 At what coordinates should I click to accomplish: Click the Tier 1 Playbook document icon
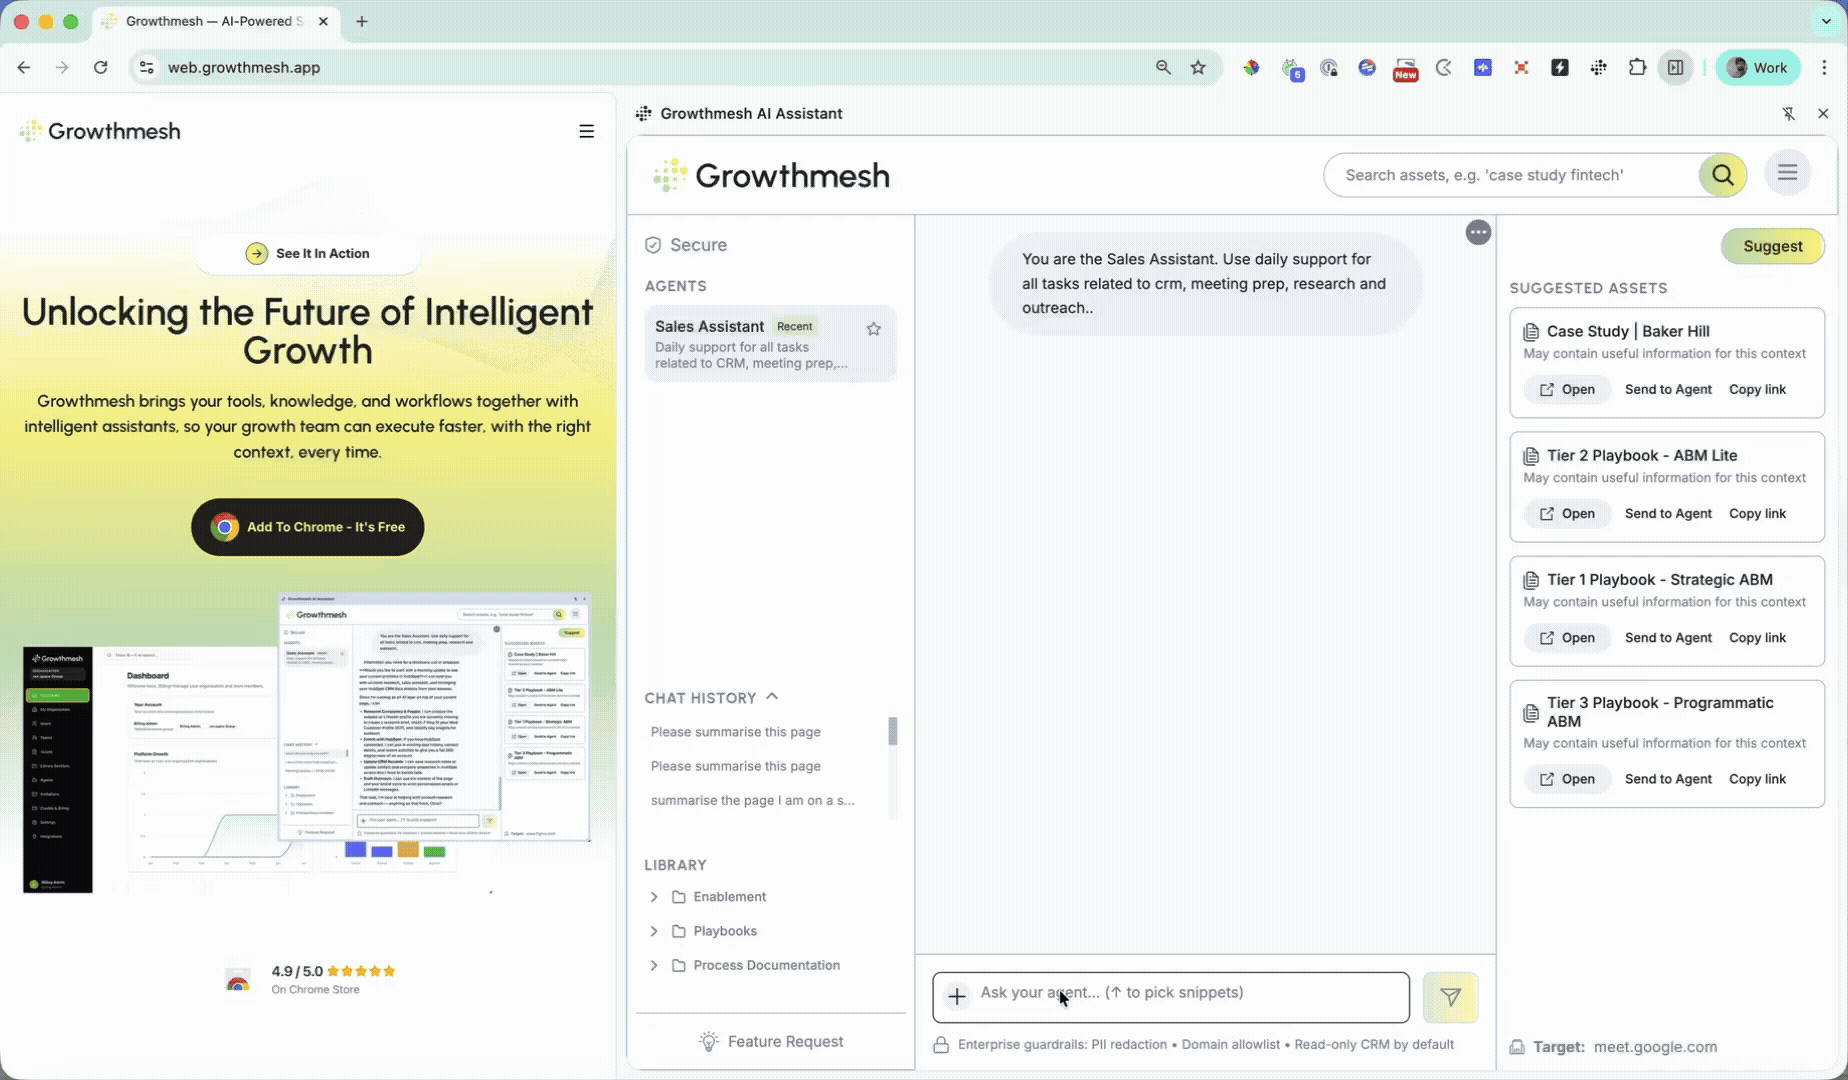[1531, 580]
